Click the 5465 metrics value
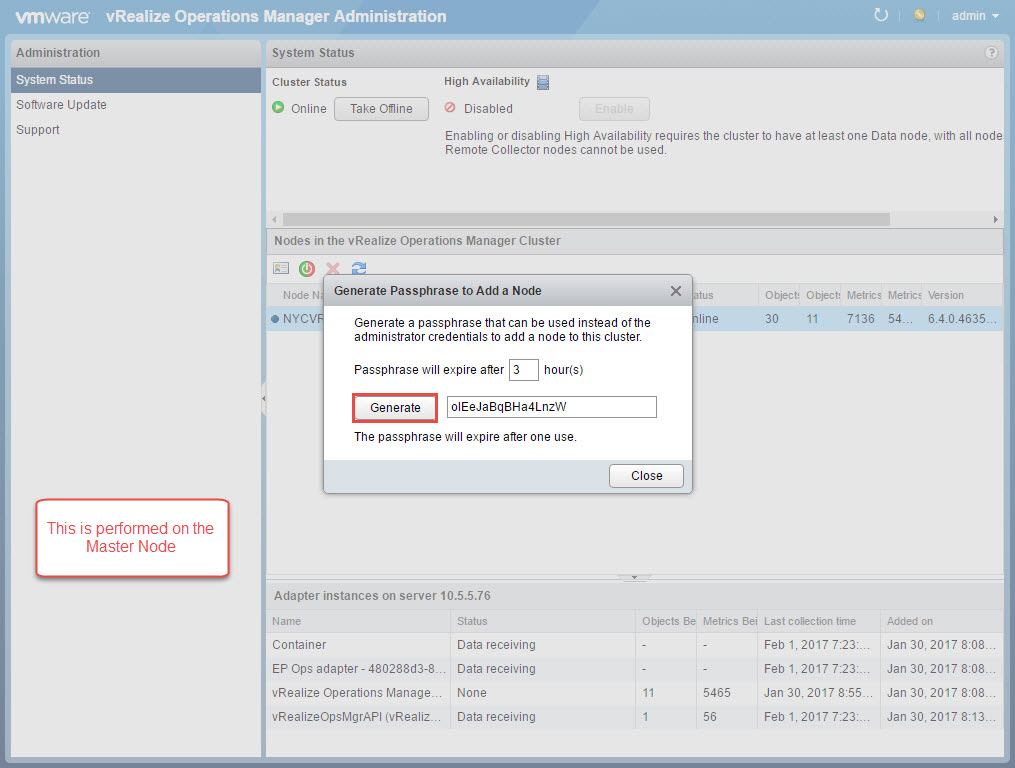This screenshot has width=1015, height=768. point(717,693)
